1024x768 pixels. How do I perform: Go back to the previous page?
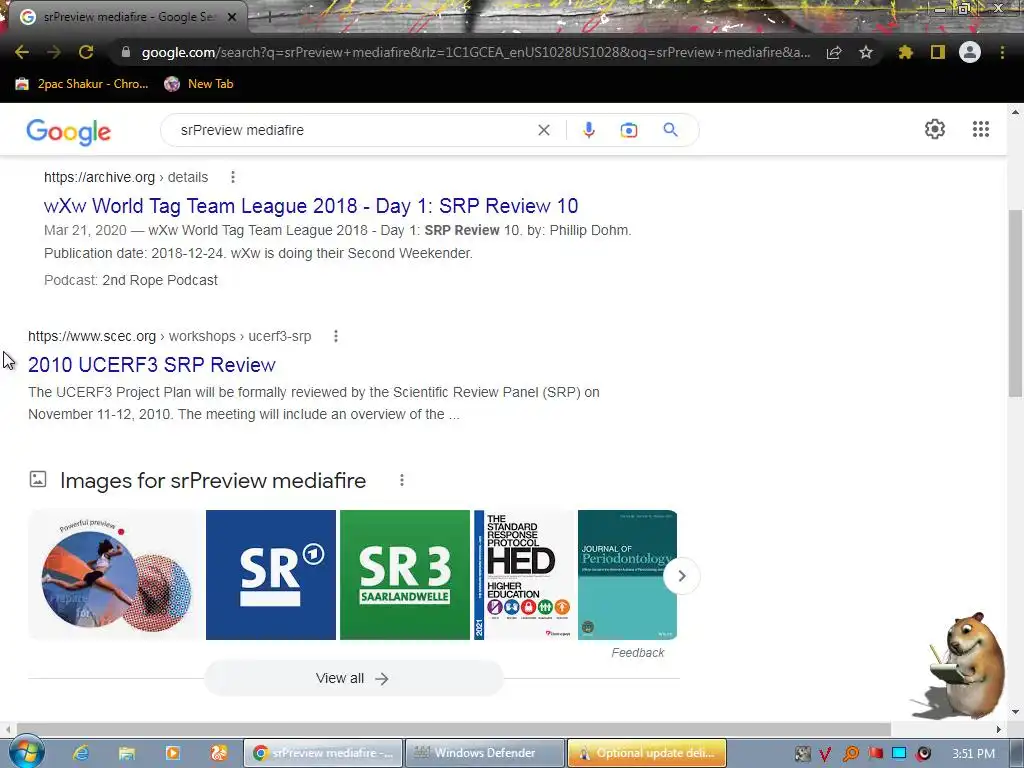(22, 52)
